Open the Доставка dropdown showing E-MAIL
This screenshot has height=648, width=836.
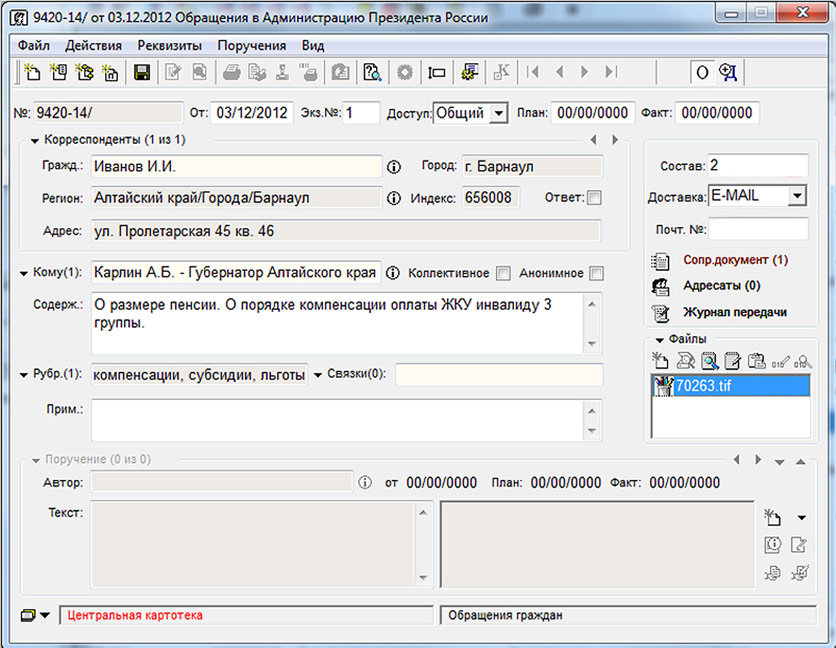pos(797,196)
